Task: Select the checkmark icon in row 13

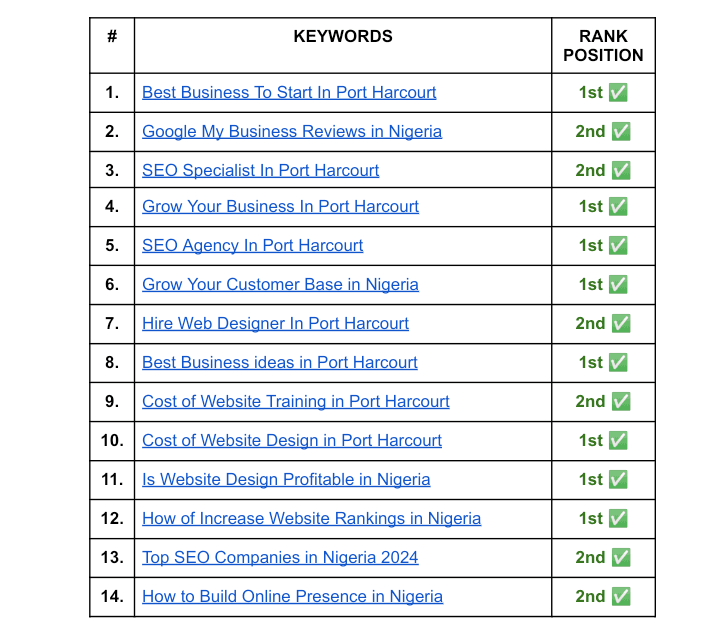Action: [621, 558]
